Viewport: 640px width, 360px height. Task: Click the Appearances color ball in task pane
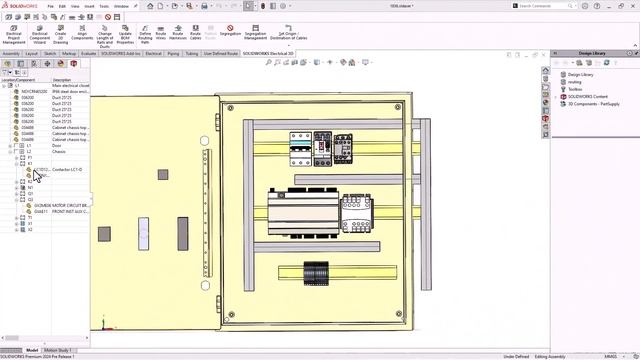click(x=545, y=102)
